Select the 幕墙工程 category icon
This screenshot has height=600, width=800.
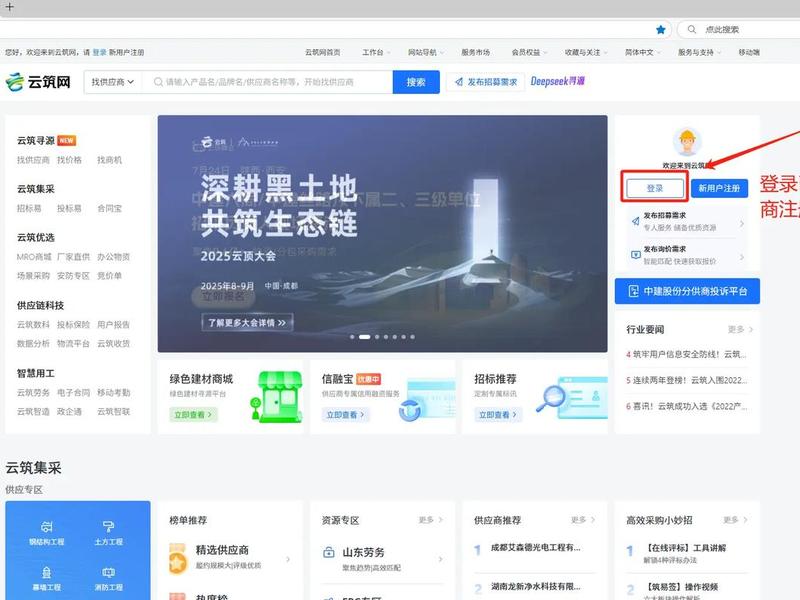coord(46,573)
